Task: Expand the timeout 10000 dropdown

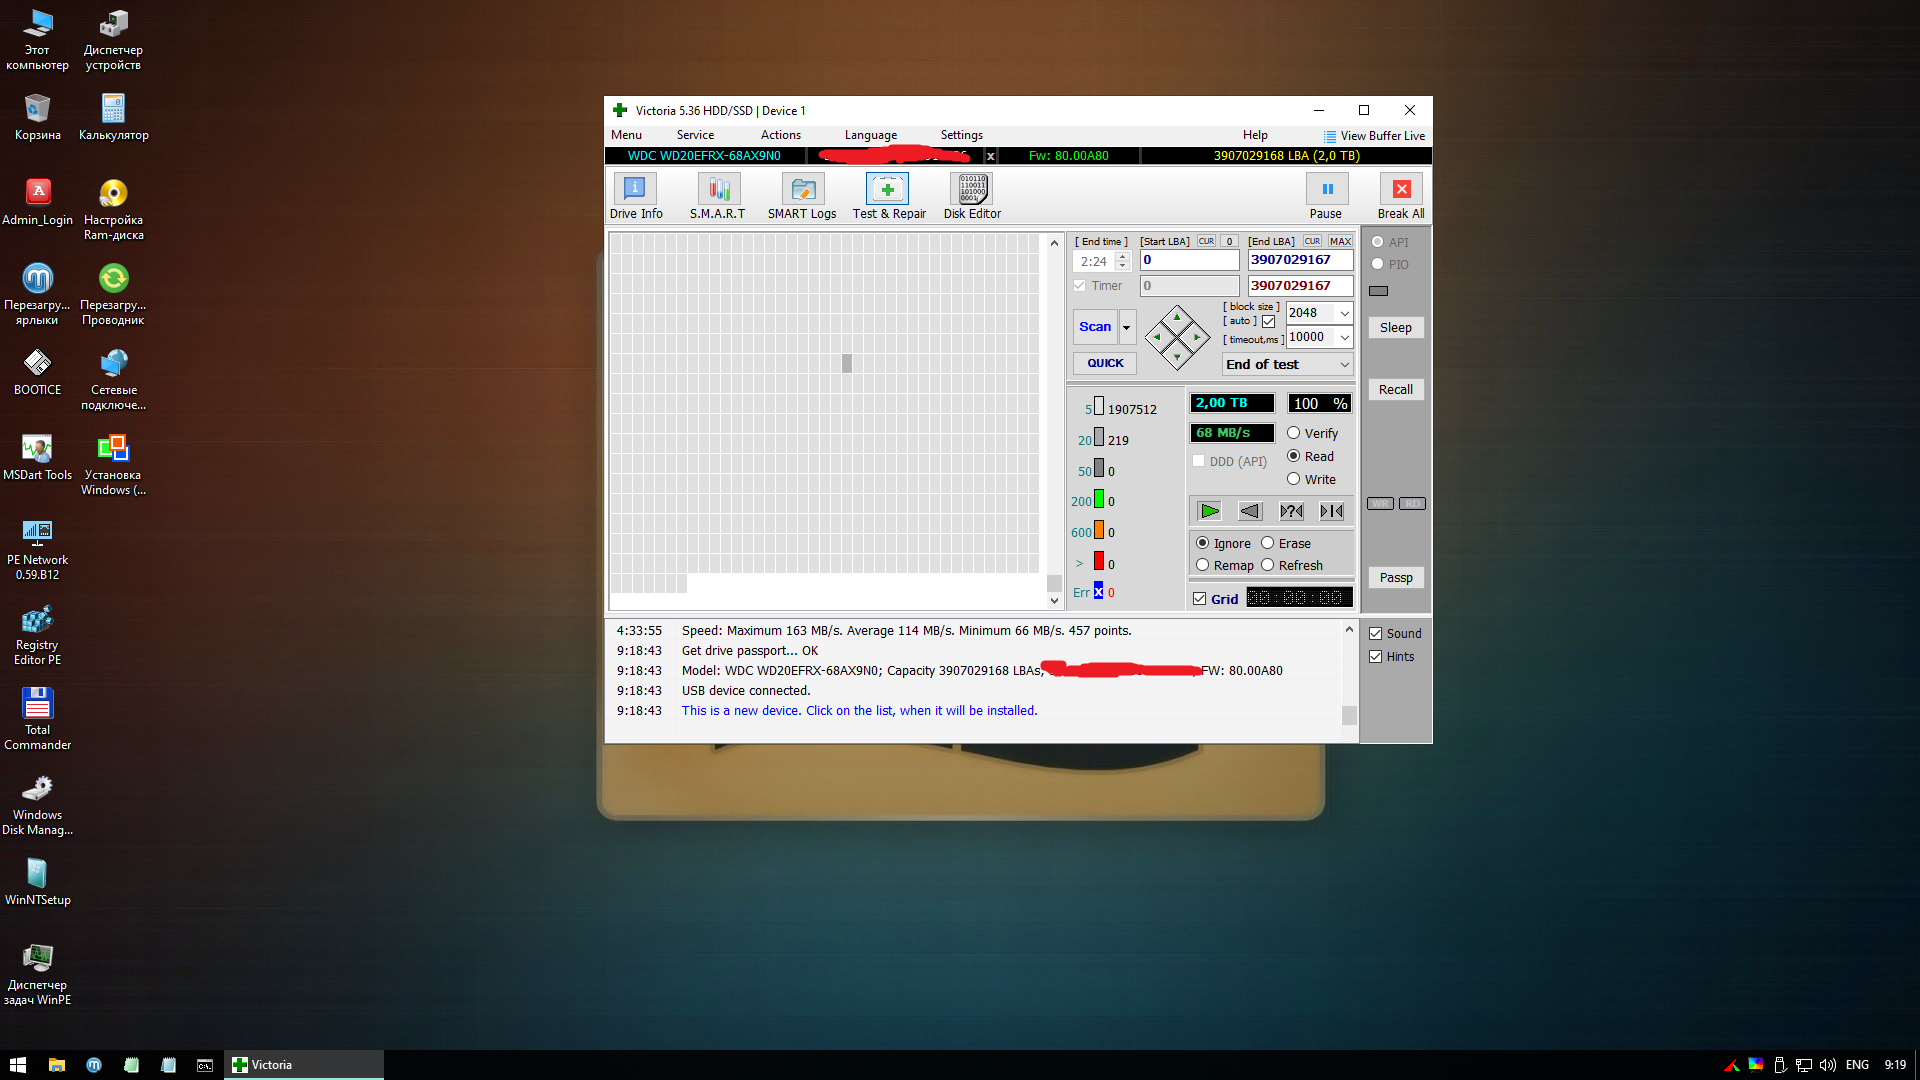Action: [x=1344, y=337]
